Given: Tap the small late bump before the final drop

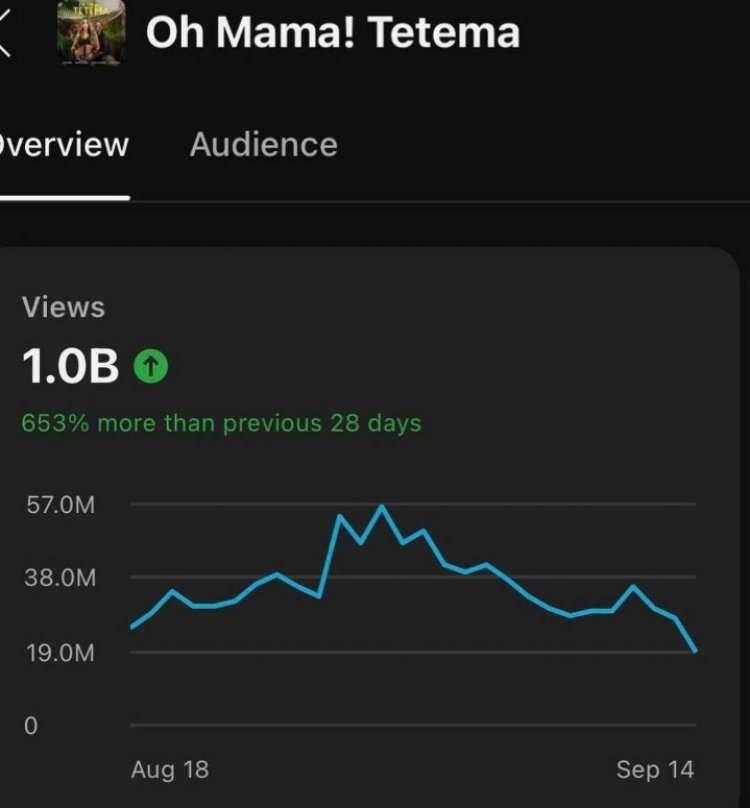Looking at the screenshot, I should coord(633,586).
